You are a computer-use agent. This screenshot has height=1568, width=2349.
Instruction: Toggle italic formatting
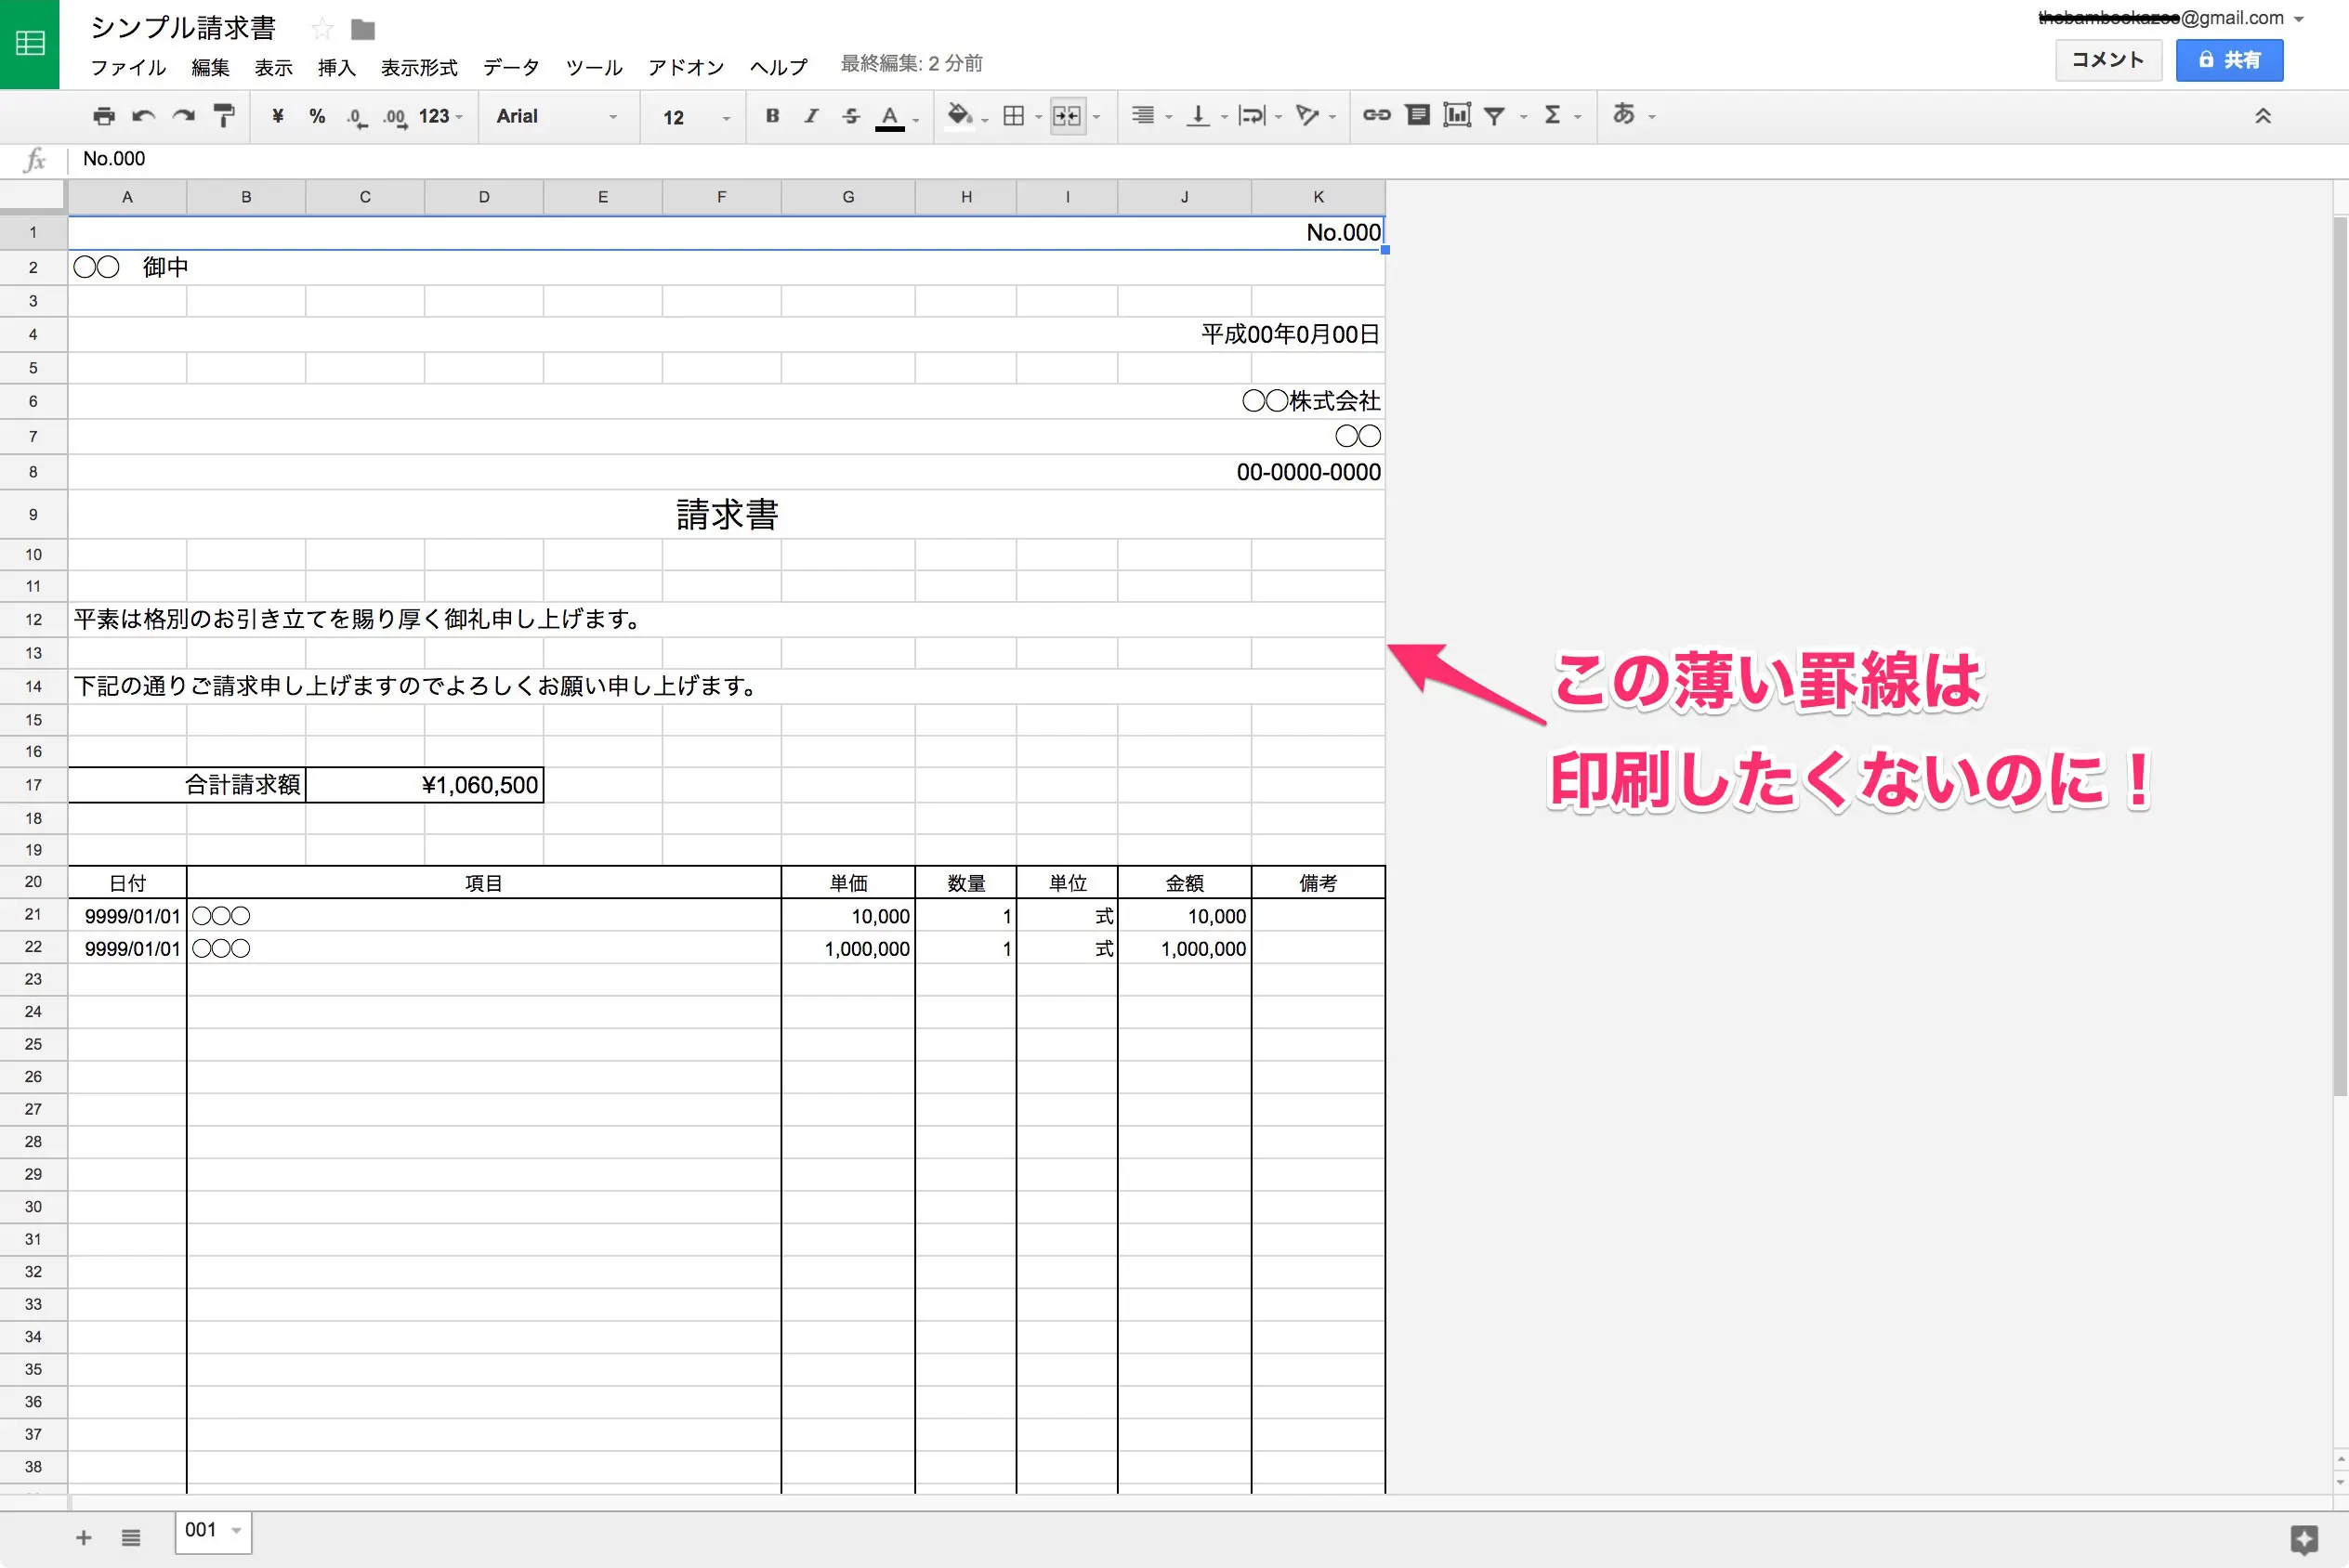pyautogui.click(x=810, y=116)
